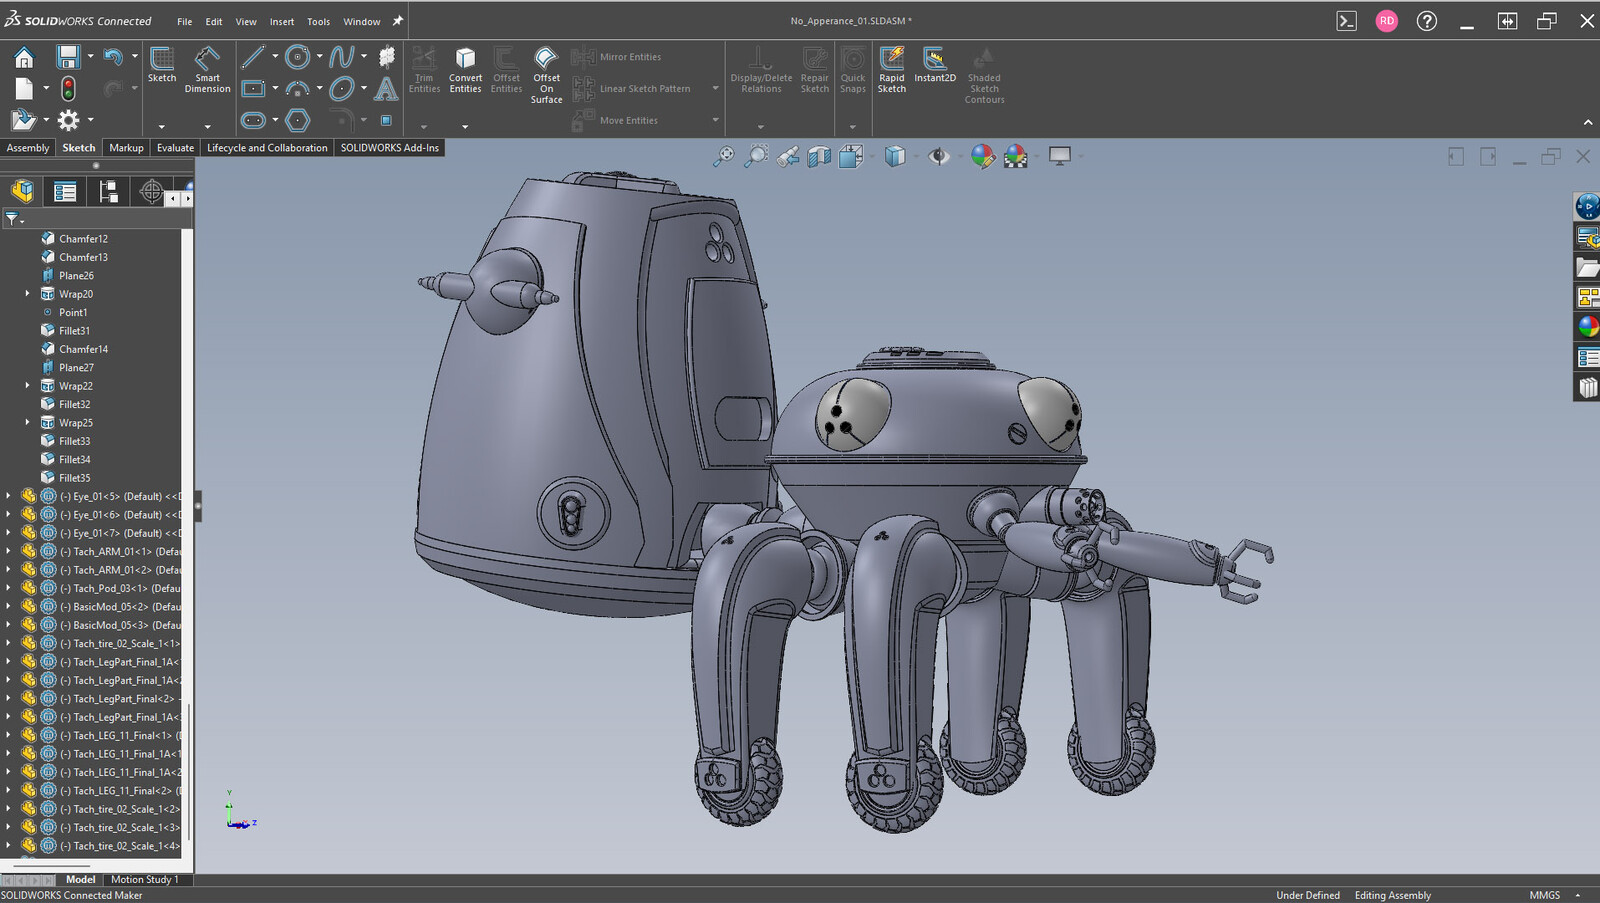Switch to the Markup tab
Viewport: 1600px width, 903px height.
click(126, 148)
